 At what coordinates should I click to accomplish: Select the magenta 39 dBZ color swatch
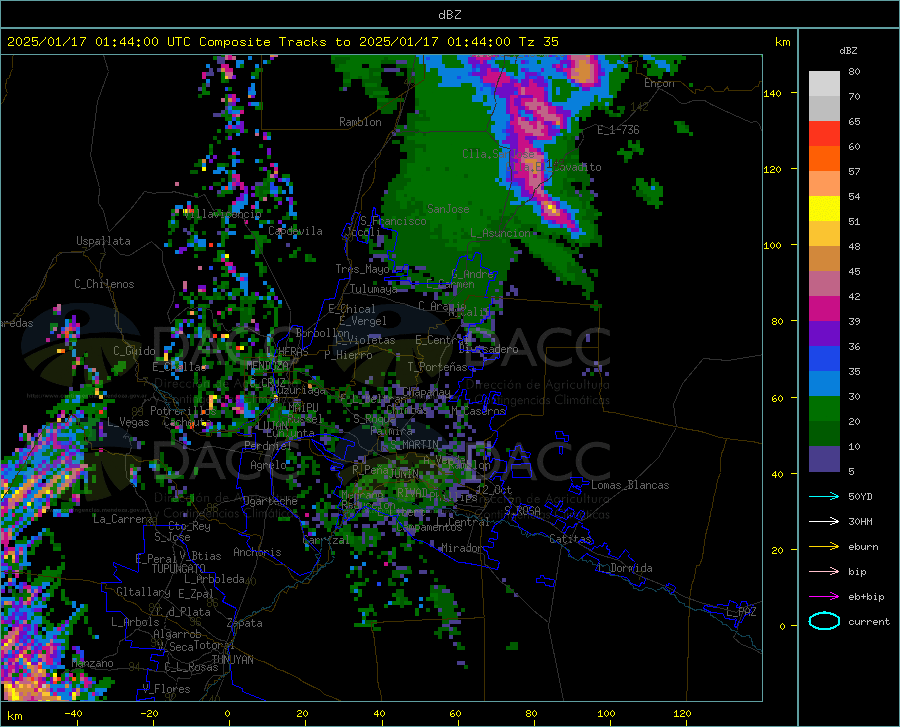pos(824,309)
